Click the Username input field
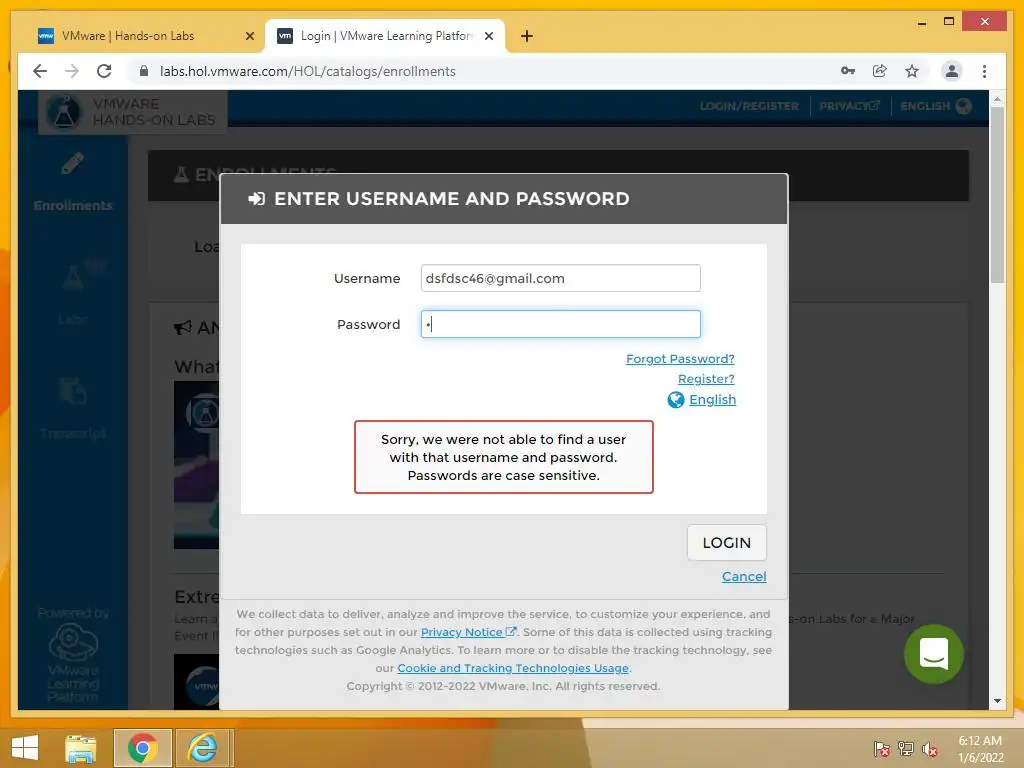Image resolution: width=1024 pixels, height=768 pixels. [560, 278]
